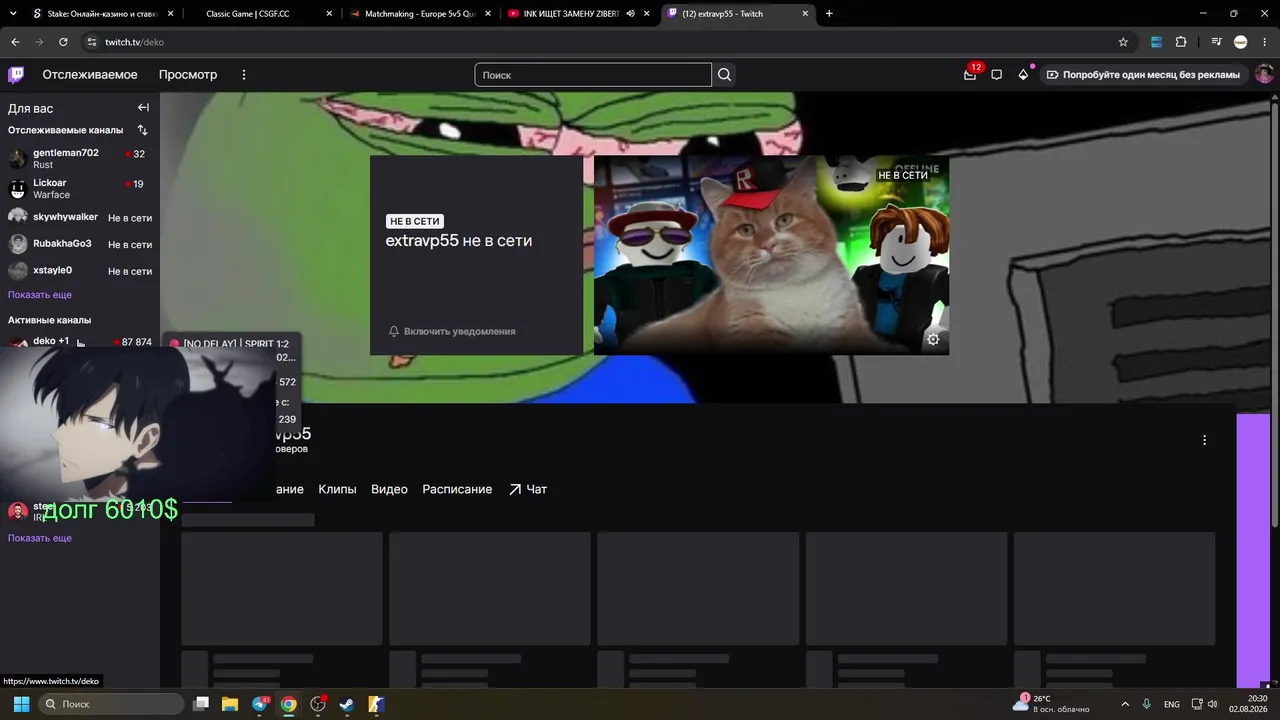Click the search magnifier button
Viewport: 1280px width, 720px height.
(725, 75)
